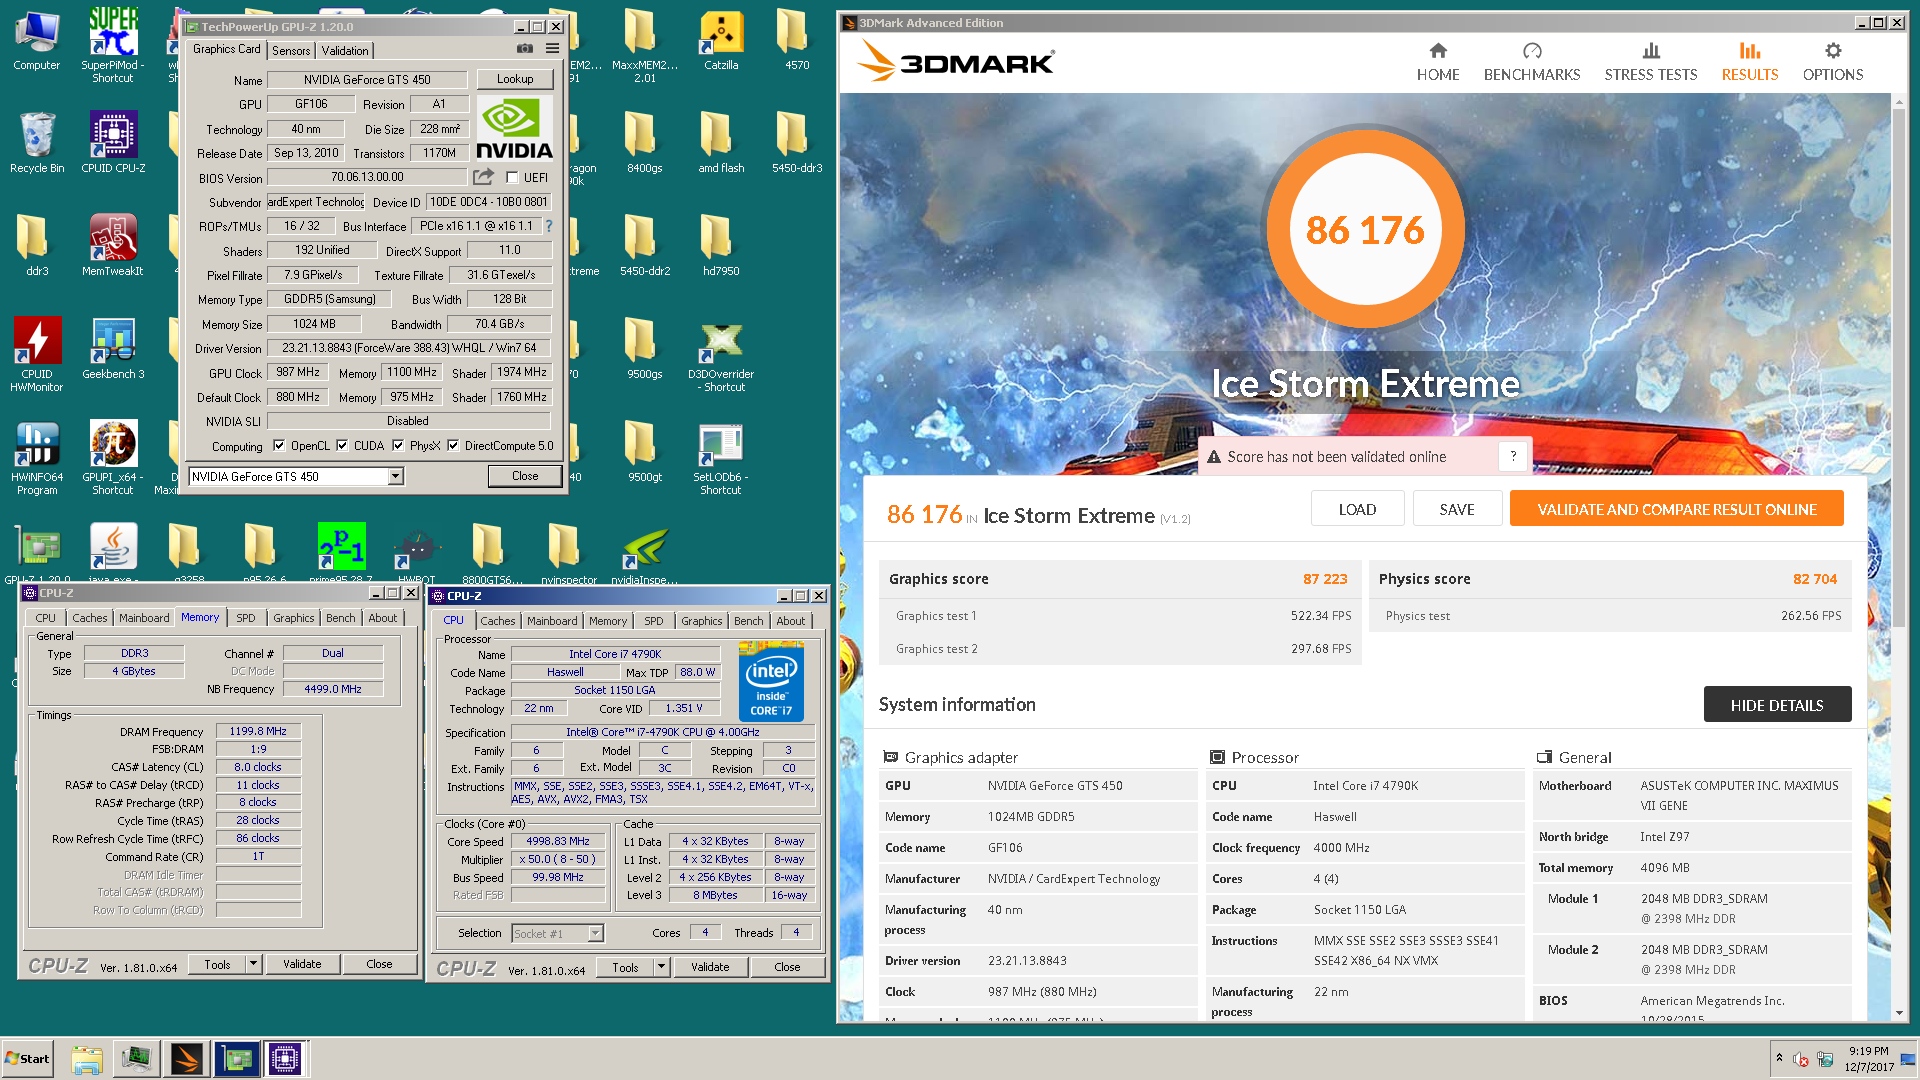
Task: Click Close button in GPU-Z
Action: (x=525, y=476)
